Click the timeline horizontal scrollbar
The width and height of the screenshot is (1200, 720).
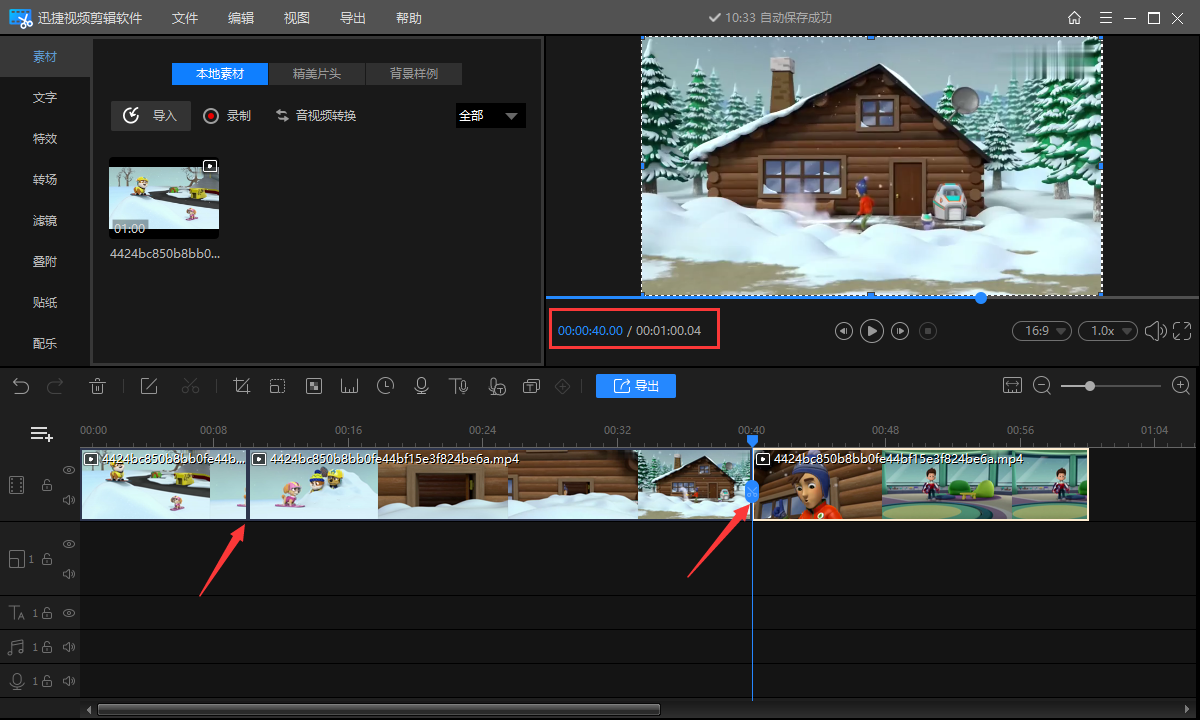tap(379, 709)
